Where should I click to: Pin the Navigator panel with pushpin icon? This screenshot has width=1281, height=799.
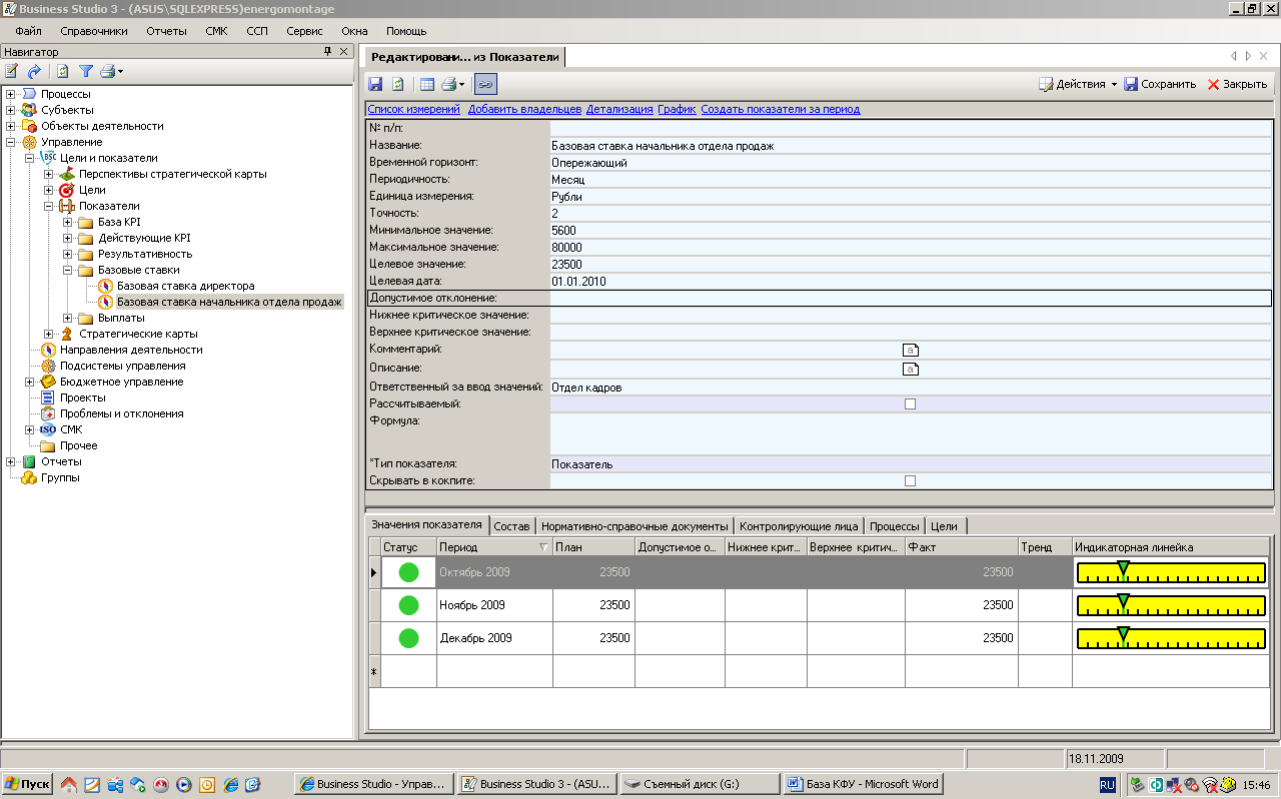pos(328,51)
